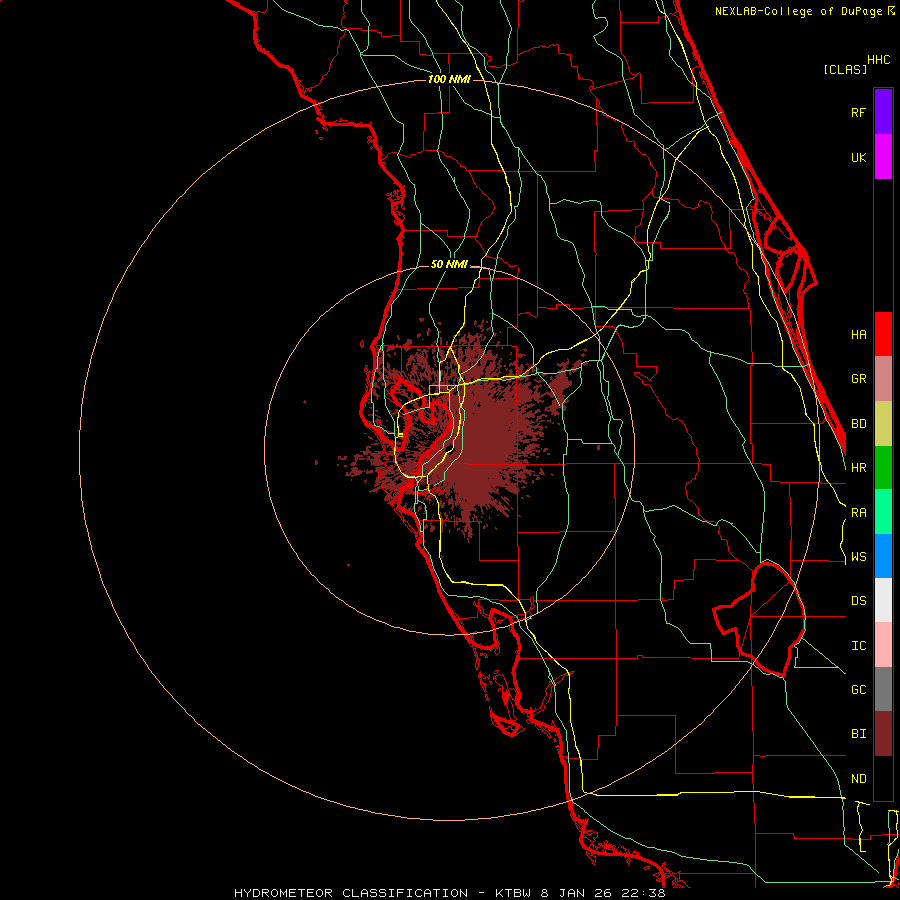Click the BD yellow legend swatch
Viewport: 900px width, 900px height.
(883, 424)
